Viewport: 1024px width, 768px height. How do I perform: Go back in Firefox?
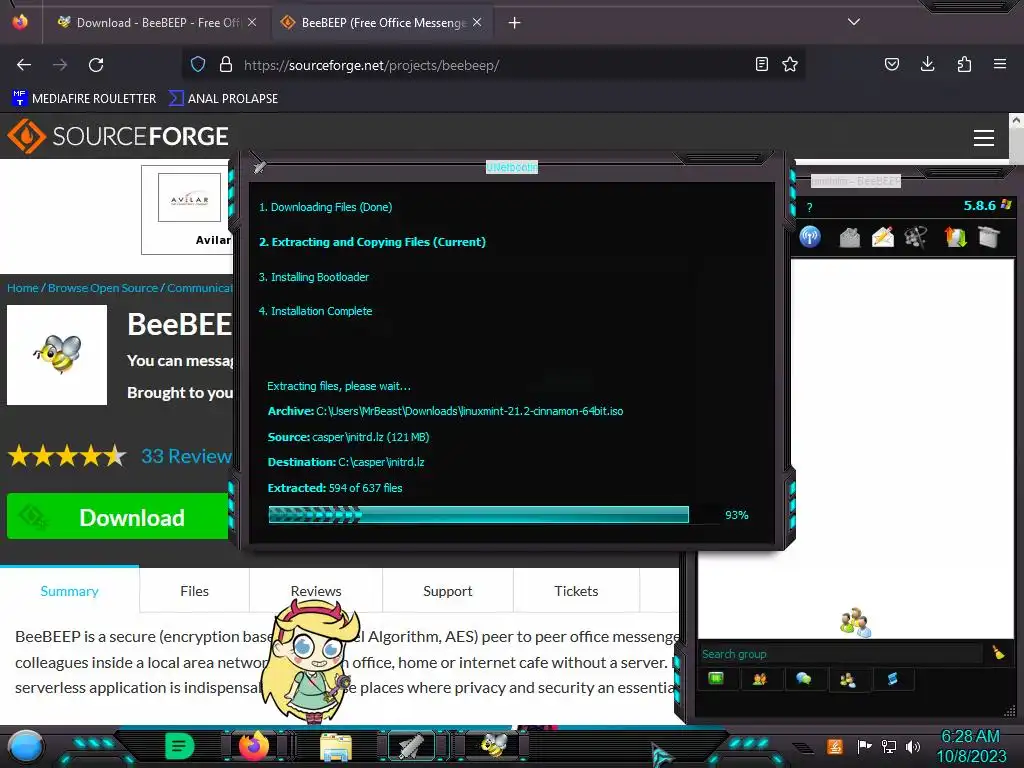point(24,65)
